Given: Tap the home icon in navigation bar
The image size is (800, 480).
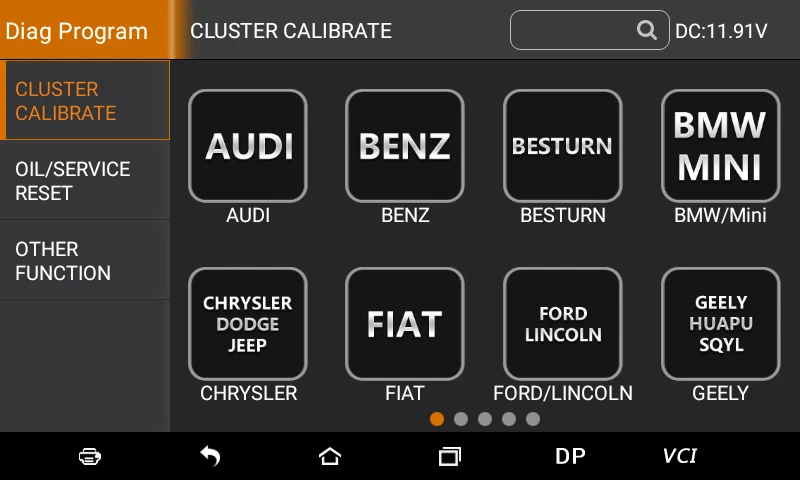Looking at the screenshot, I should coord(330,456).
